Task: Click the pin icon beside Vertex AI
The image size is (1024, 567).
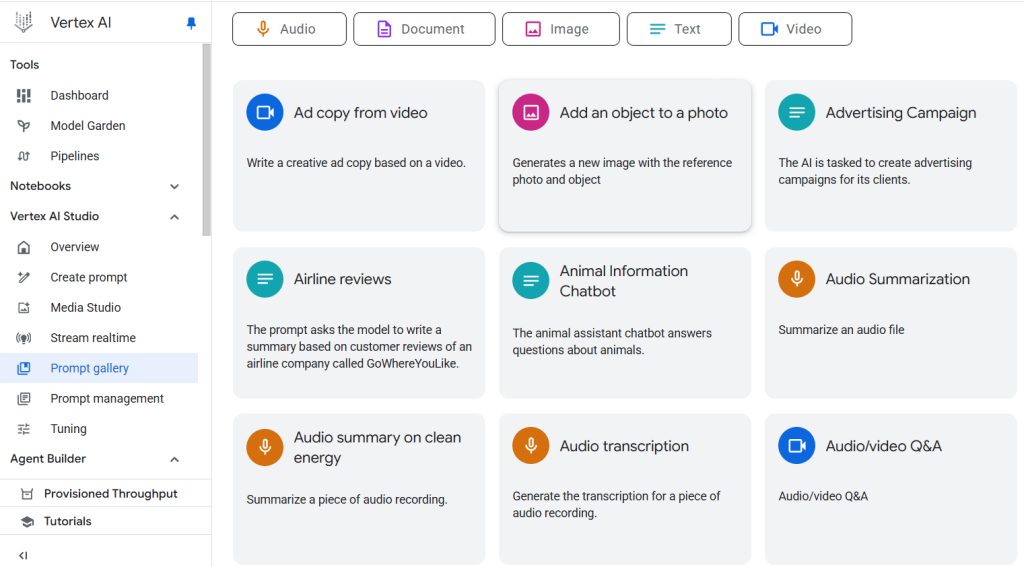Action: tap(192, 23)
